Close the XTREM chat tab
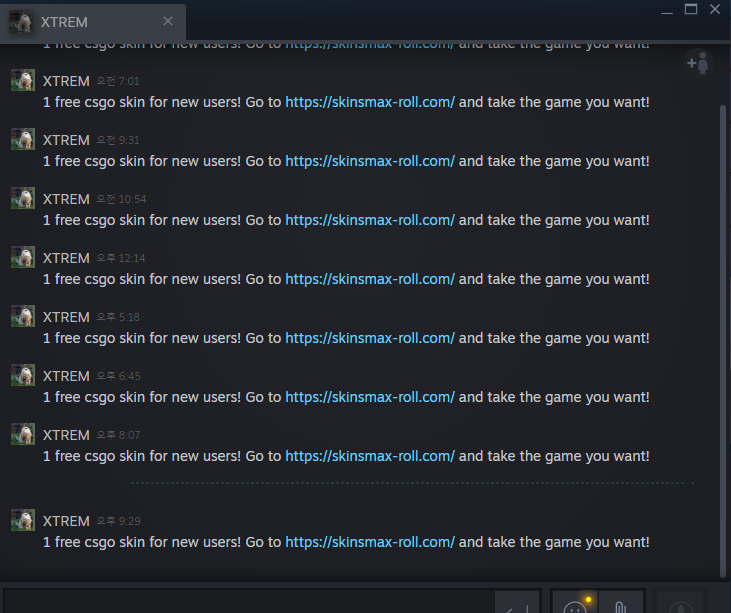The height and width of the screenshot is (613, 731). (x=168, y=21)
